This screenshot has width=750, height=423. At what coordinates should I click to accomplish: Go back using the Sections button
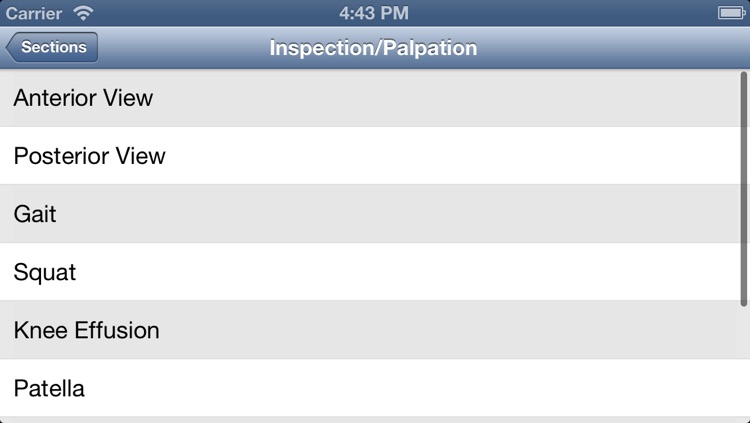pyautogui.click(x=52, y=47)
